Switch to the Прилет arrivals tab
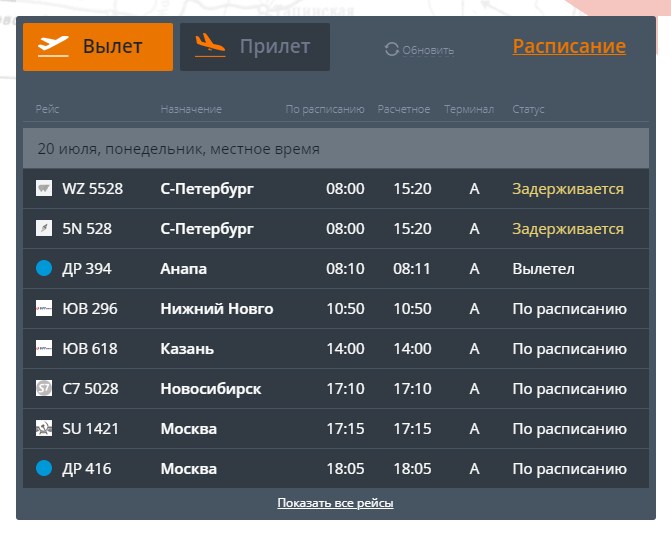Image resolution: width=671 pixels, height=535 pixels. [255, 47]
